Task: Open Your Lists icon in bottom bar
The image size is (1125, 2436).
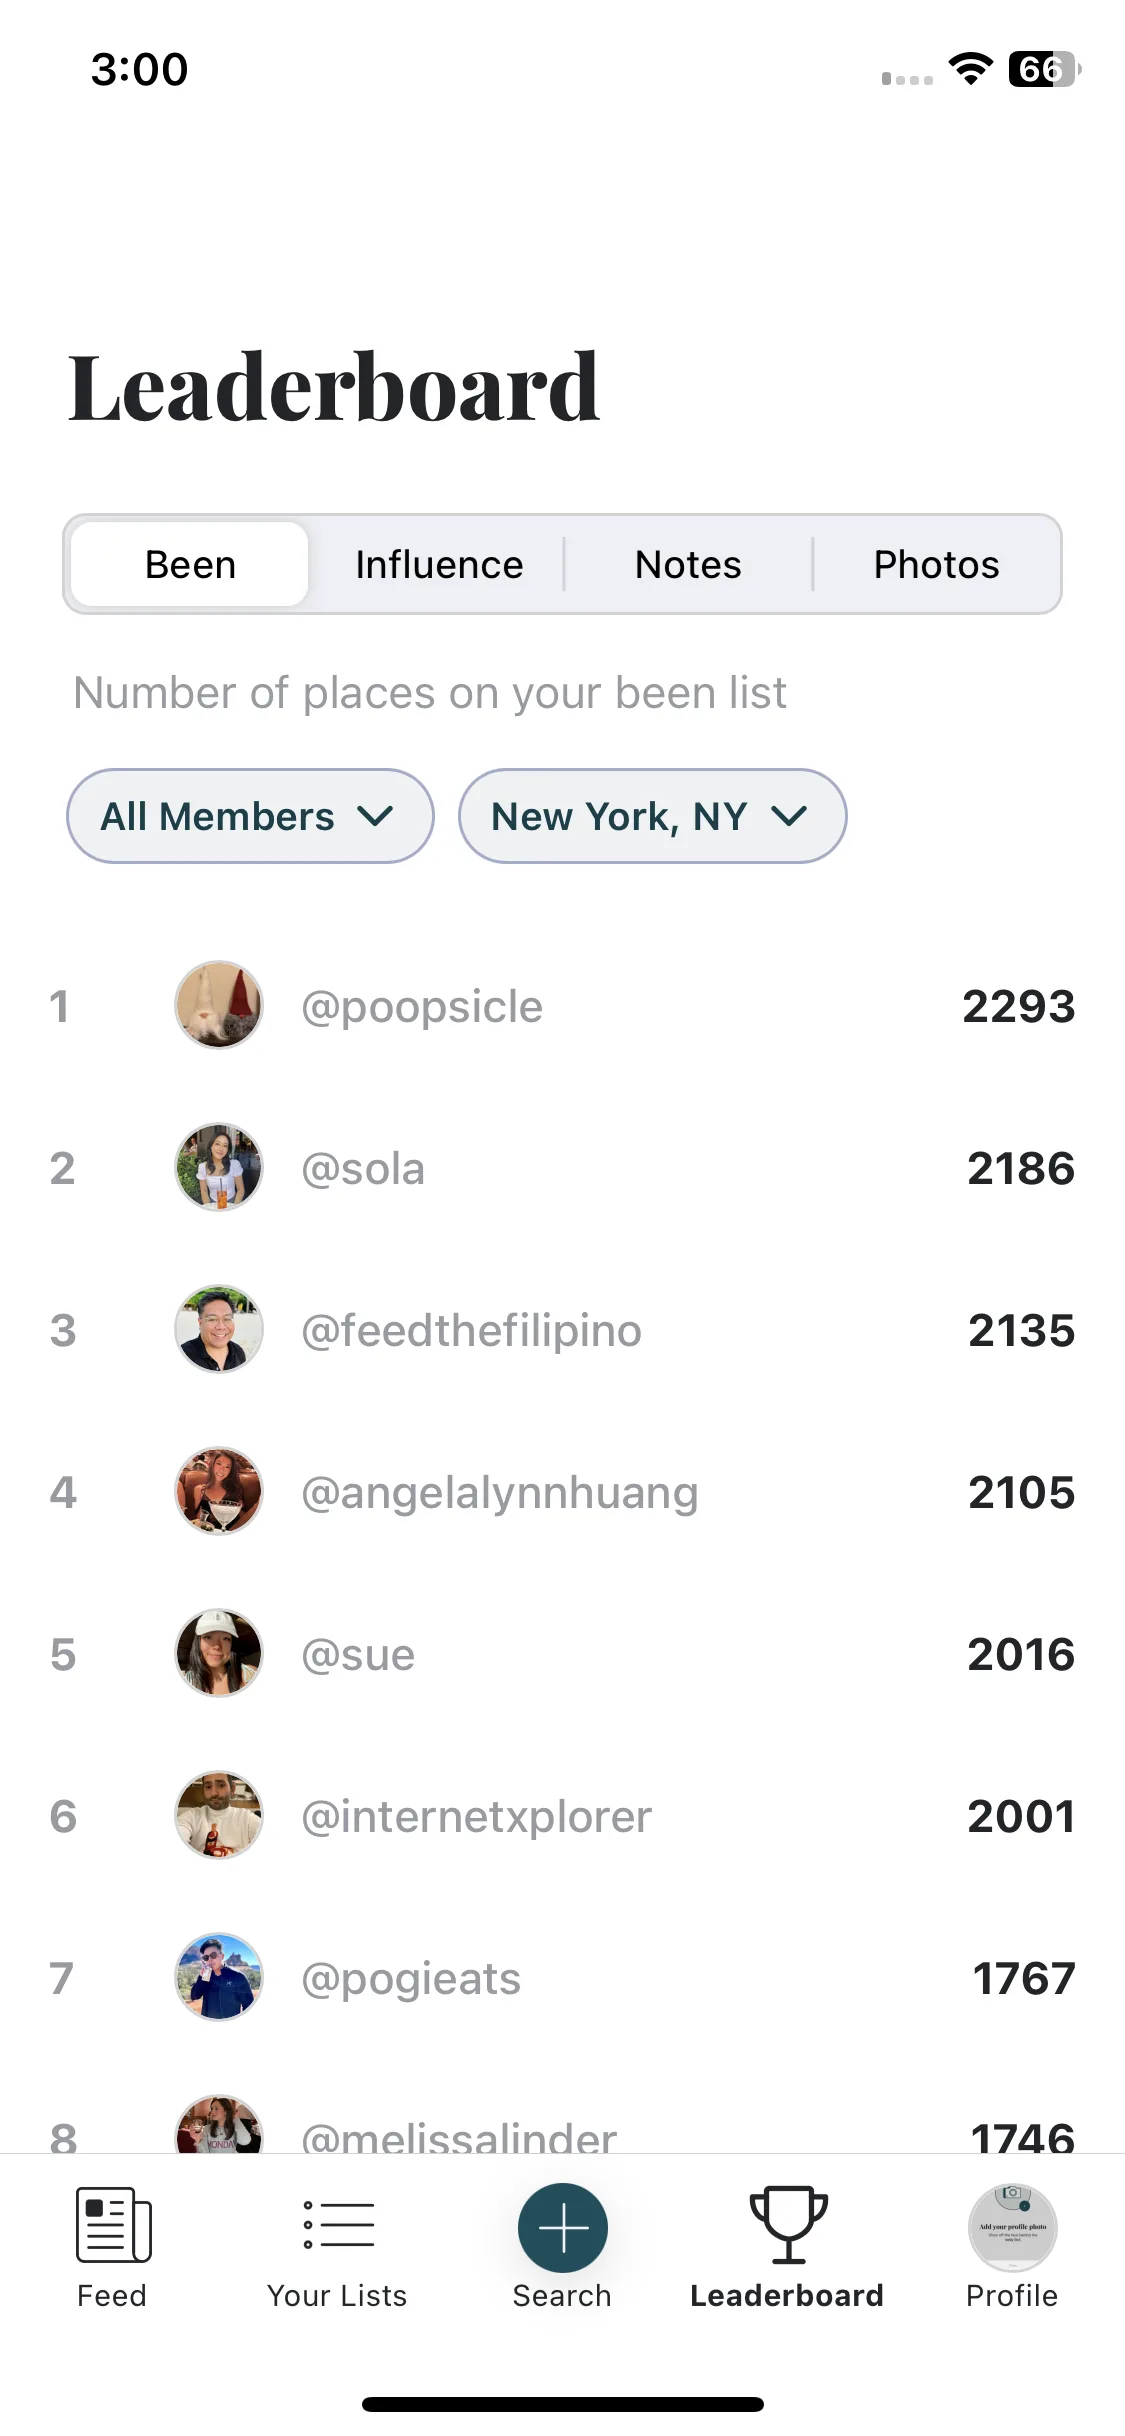Action: [338, 2225]
